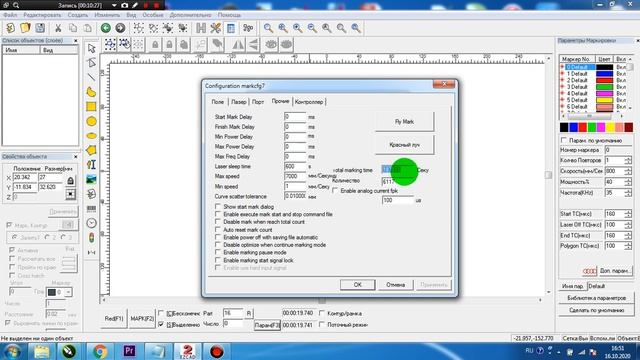The width and height of the screenshot is (640, 360).
Task: Click the mirror horizontal icon
Action: click(238, 44)
